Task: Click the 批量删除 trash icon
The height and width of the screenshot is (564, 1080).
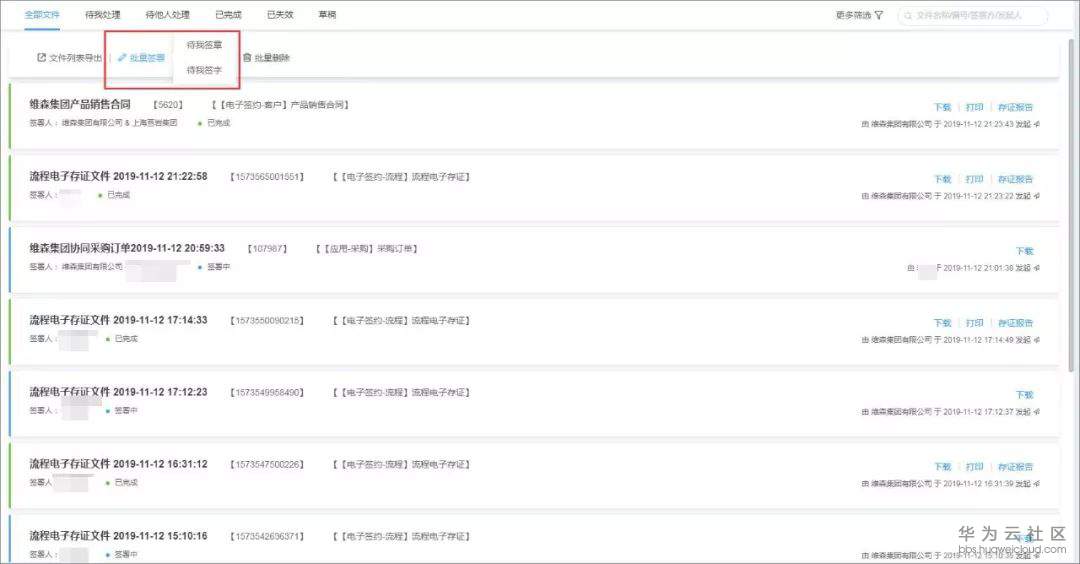Action: [247, 58]
